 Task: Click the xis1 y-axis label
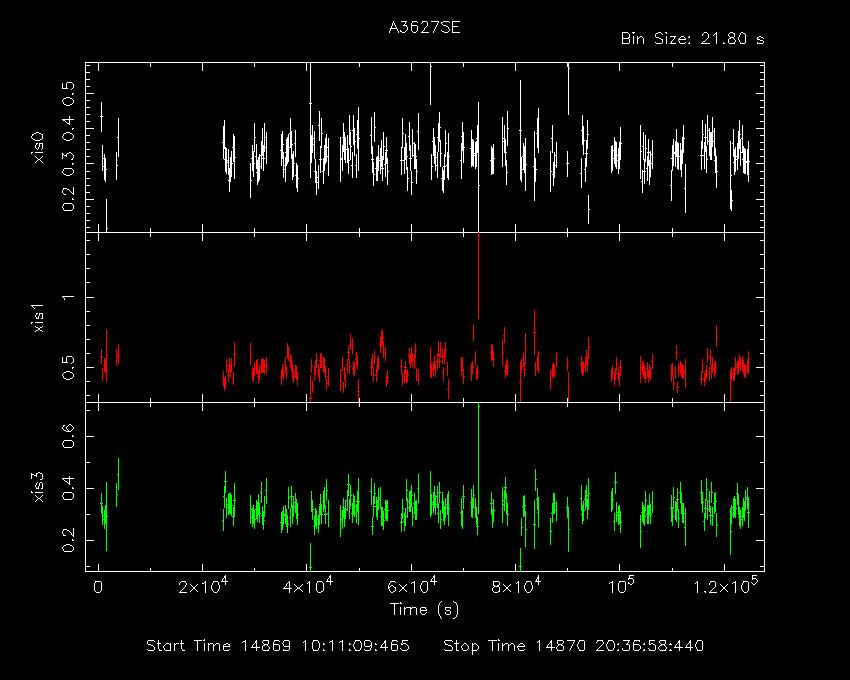(x=38, y=318)
